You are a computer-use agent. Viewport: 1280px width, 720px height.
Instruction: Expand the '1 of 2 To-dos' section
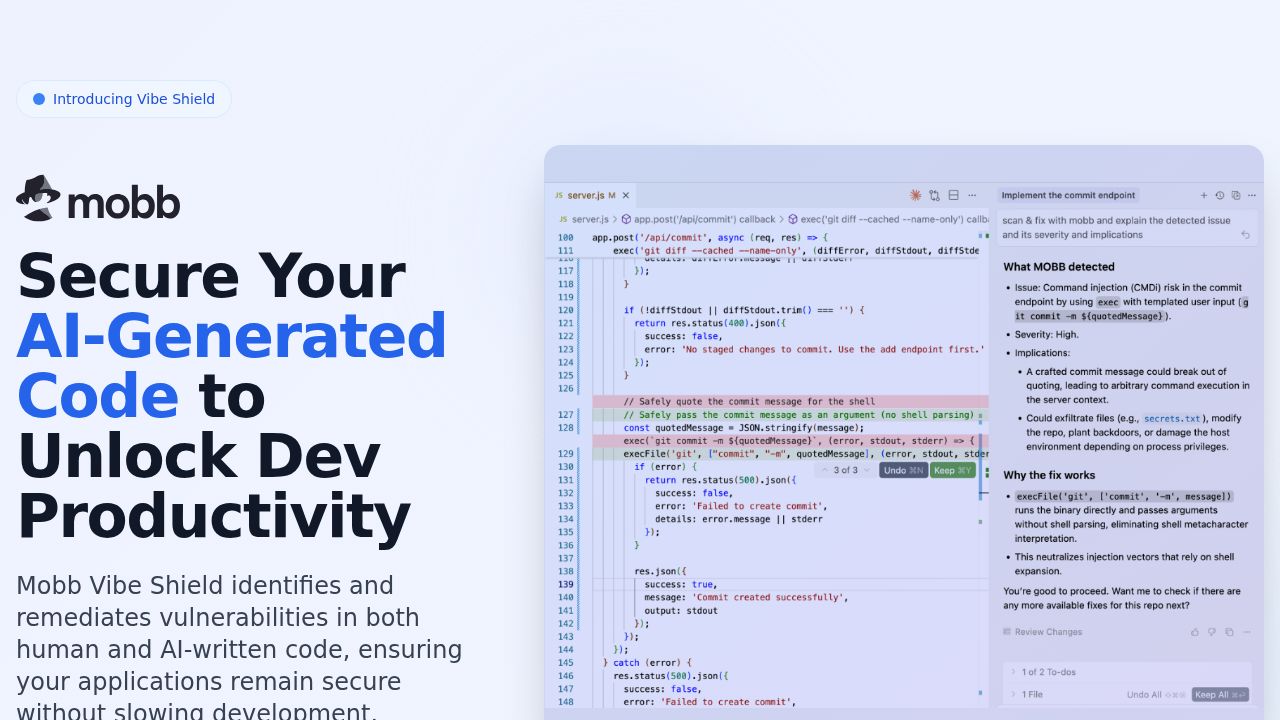(1127, 672)
